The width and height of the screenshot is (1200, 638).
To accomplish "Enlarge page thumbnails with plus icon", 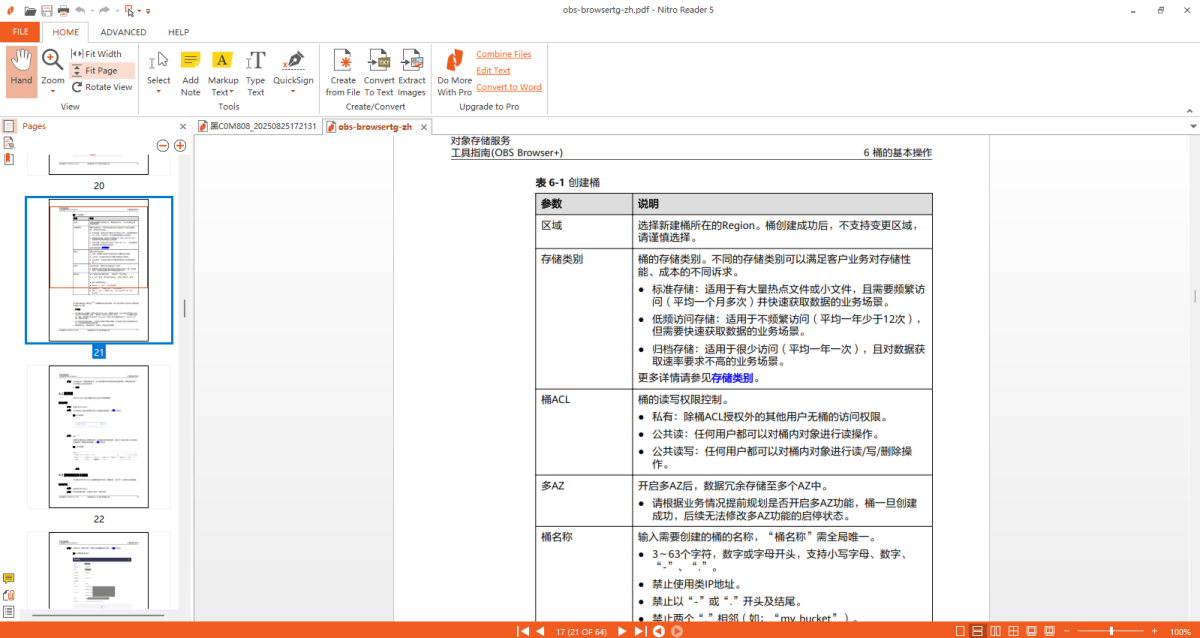I will pos(180,146).
